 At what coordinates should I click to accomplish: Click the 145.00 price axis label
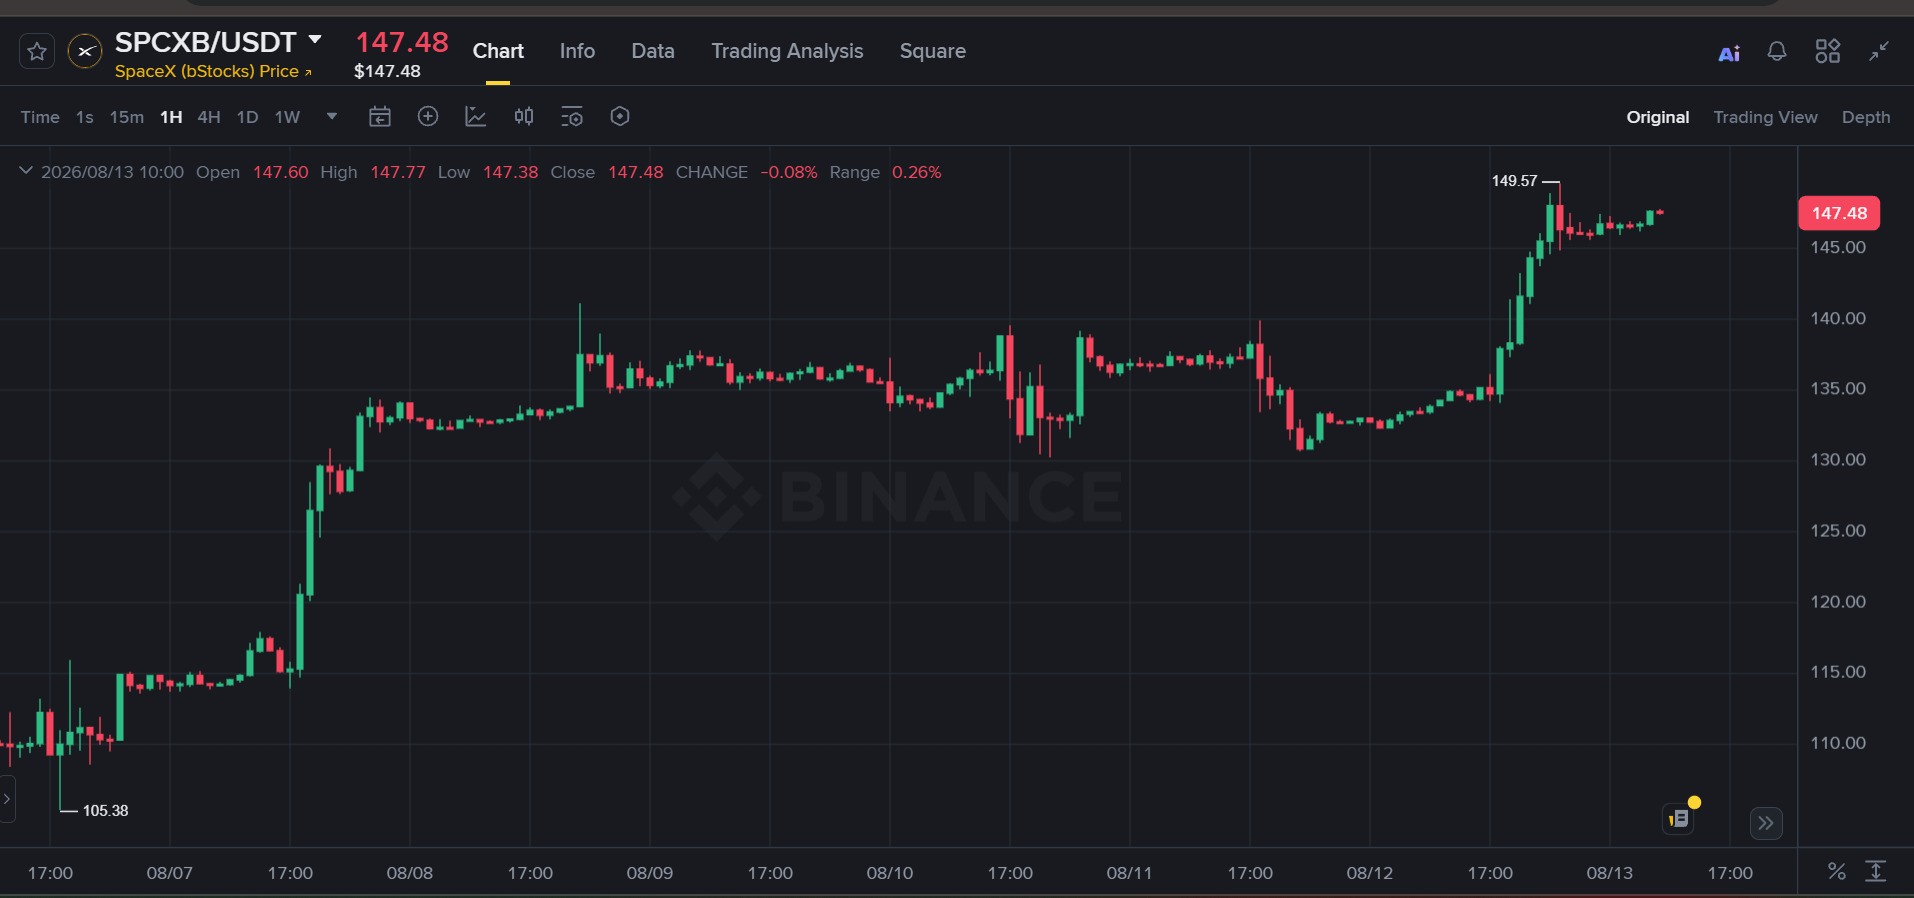1838,247
